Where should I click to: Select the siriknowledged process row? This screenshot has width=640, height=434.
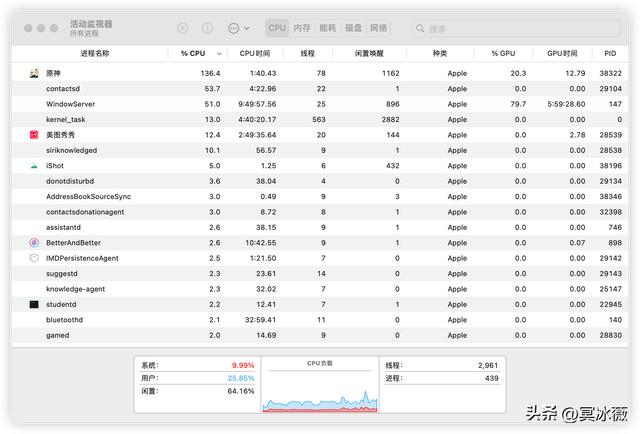tap(320, 150)
